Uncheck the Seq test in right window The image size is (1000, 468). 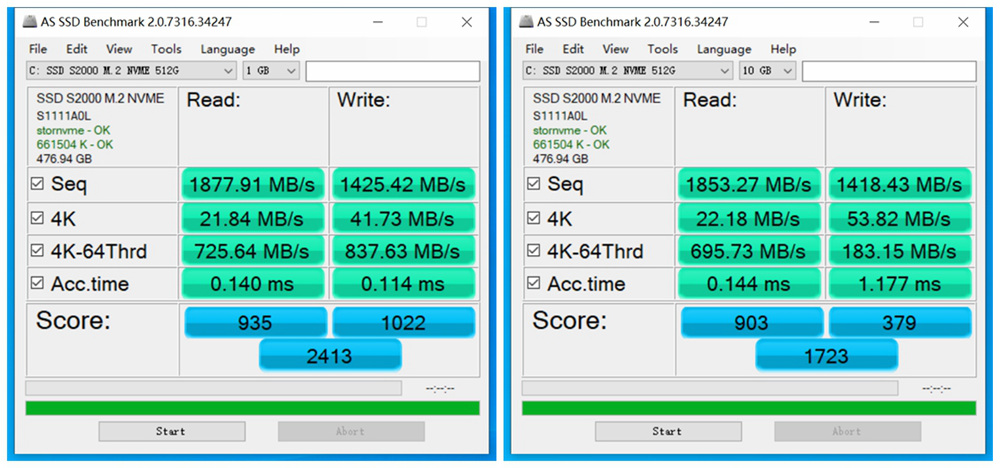pos(534,184)
